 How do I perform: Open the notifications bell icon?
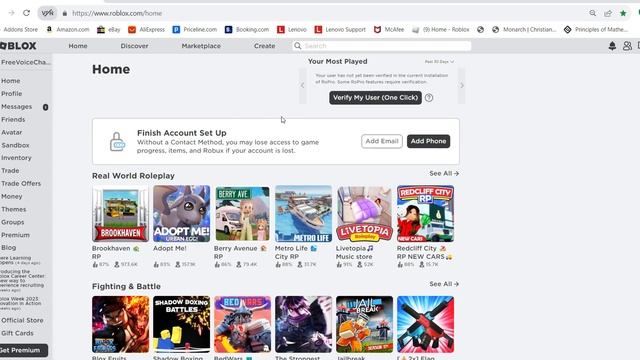612,46
